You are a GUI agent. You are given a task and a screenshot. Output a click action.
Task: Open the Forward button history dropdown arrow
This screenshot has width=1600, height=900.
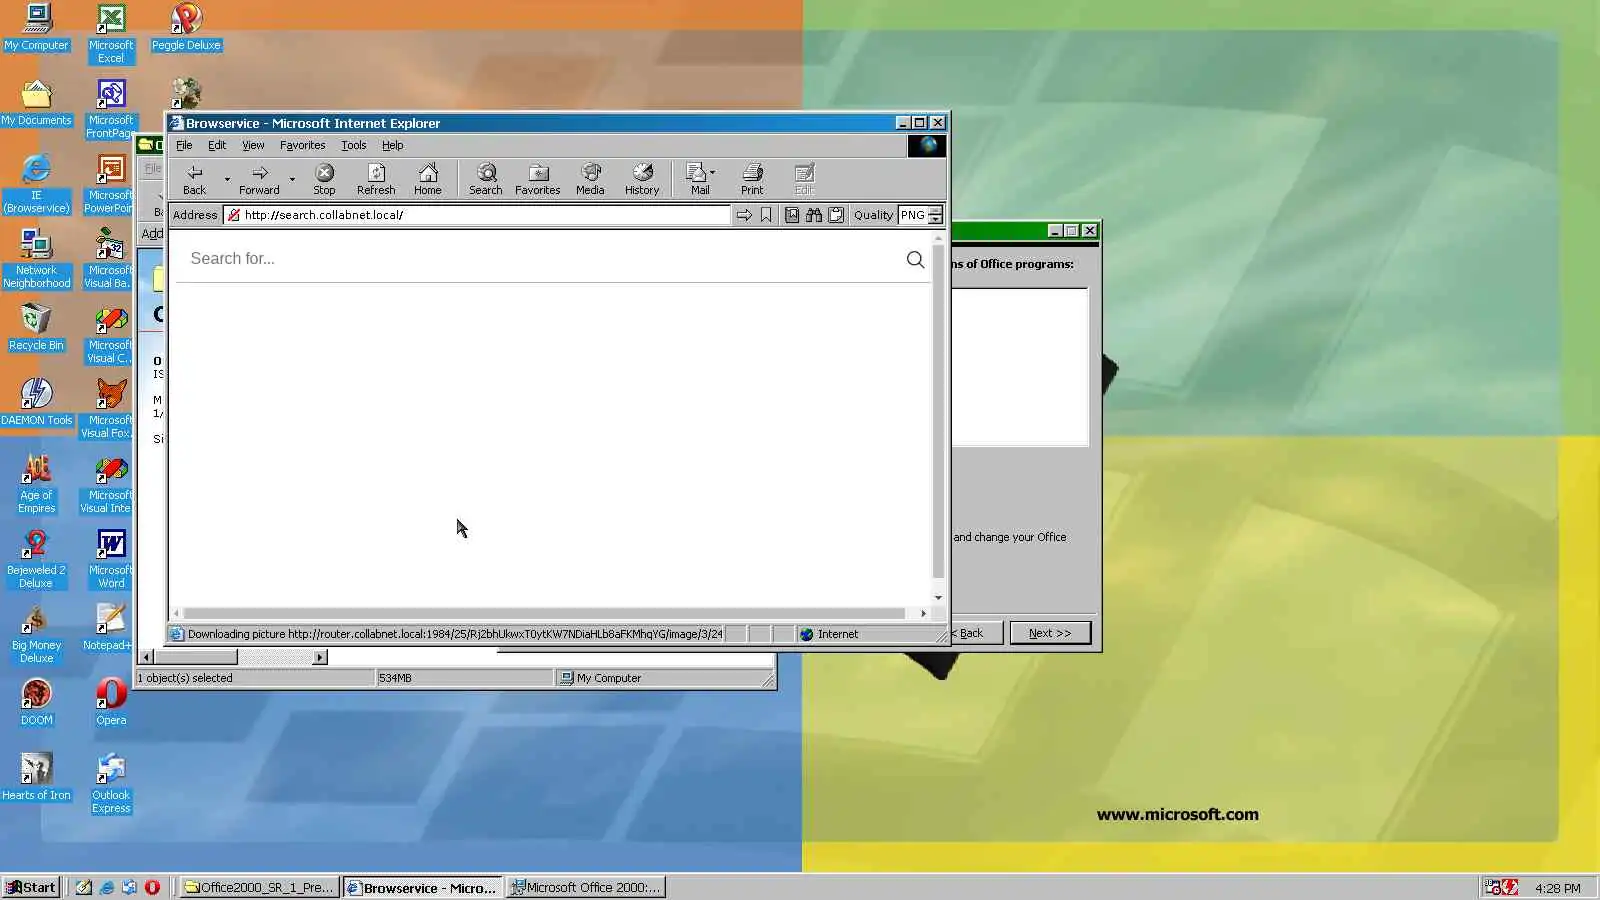292,179
